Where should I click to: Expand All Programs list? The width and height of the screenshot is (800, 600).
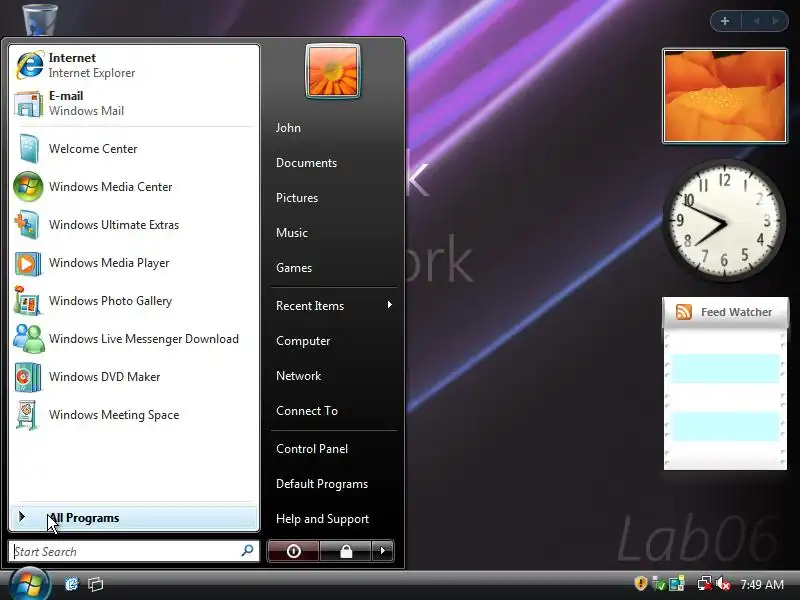134,518
